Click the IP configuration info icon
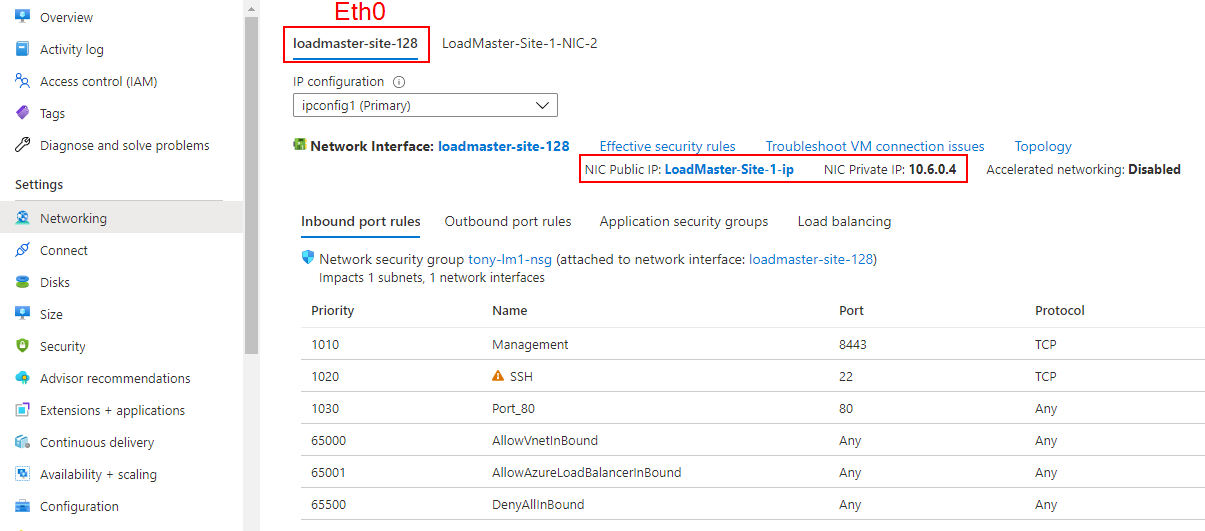 [399, 82]
